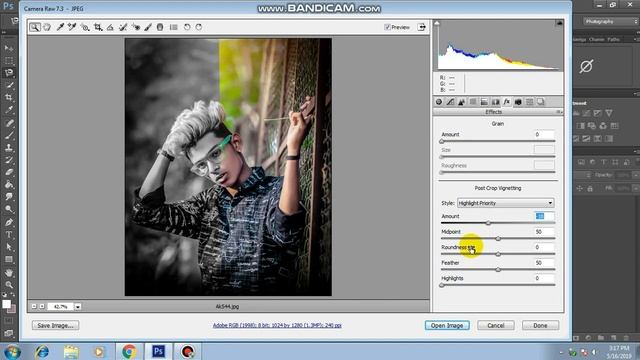Open the Detail panel tab
The width and height of the screenshot is (640, 360).
(461, 102)
